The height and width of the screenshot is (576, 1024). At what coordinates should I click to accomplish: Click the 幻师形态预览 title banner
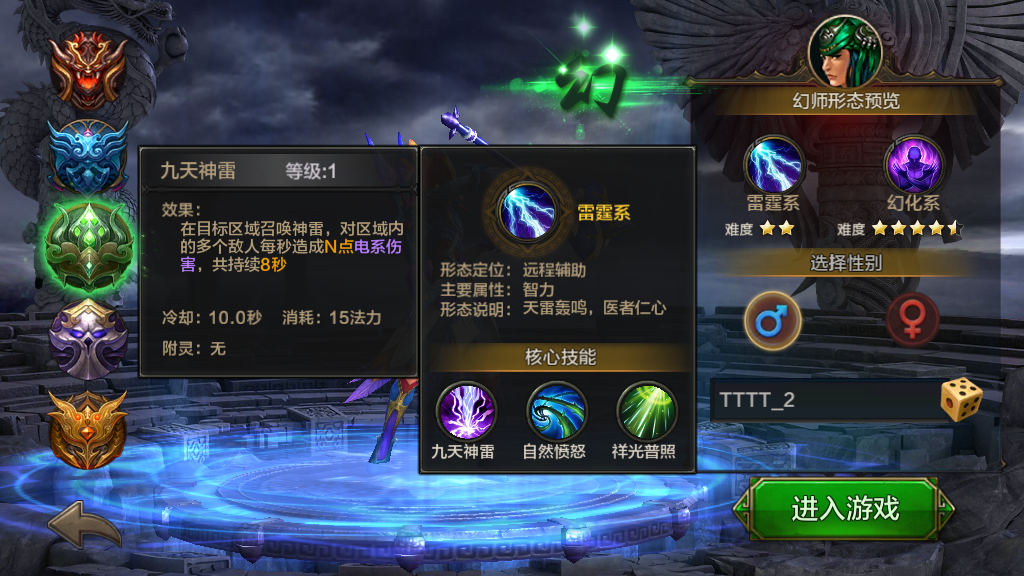pos(846,101)
